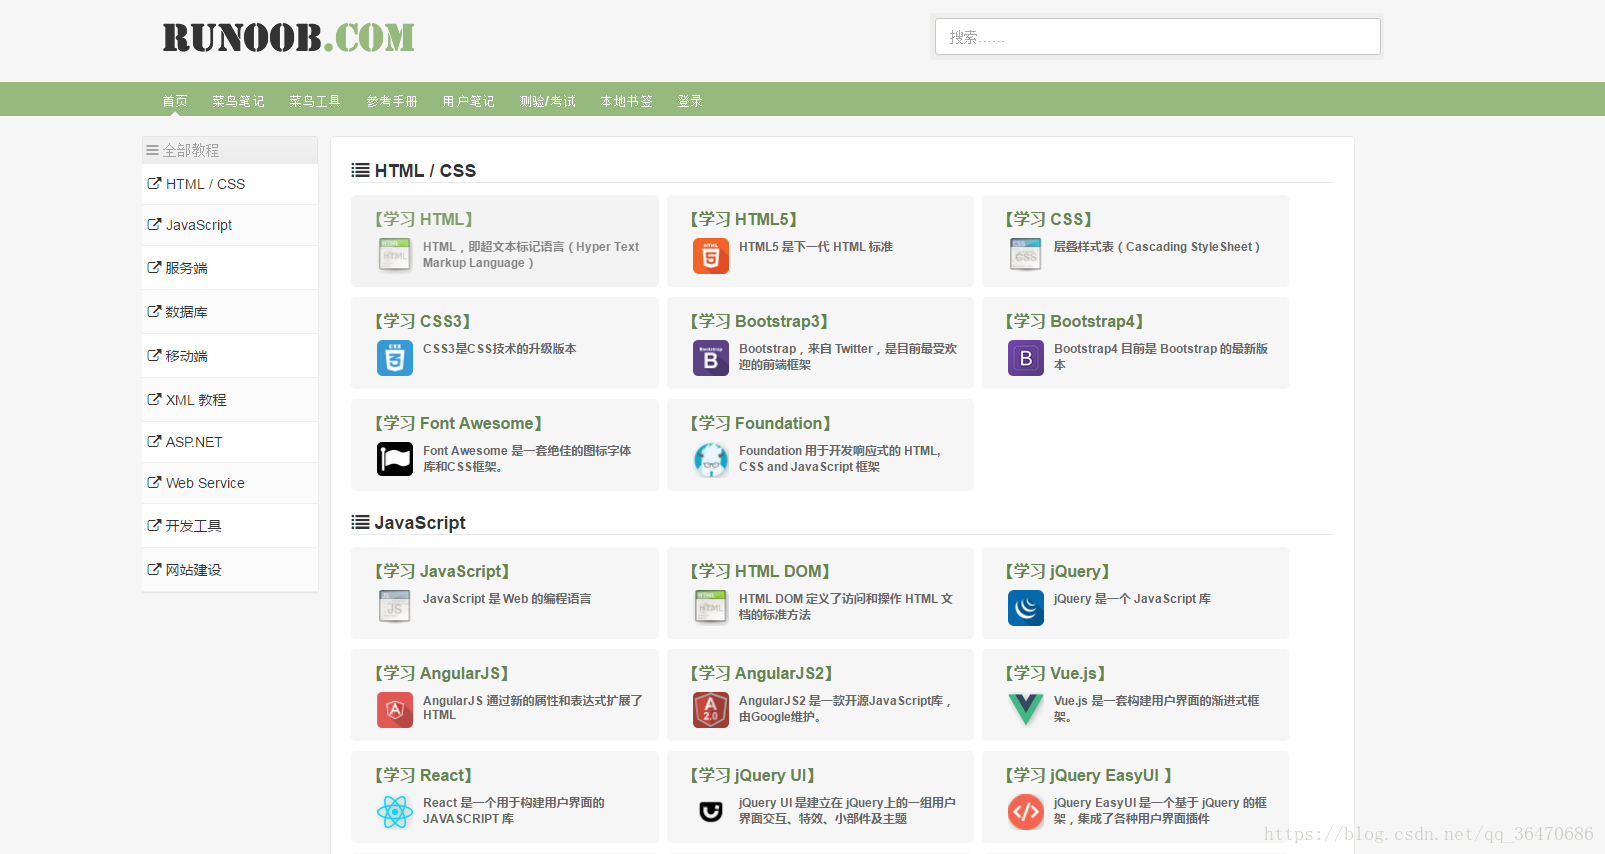Open the 【学习 CSS】 tutorial title
The height and width of the screenshot is (854, 1605).
click(x=1049, y=219)
